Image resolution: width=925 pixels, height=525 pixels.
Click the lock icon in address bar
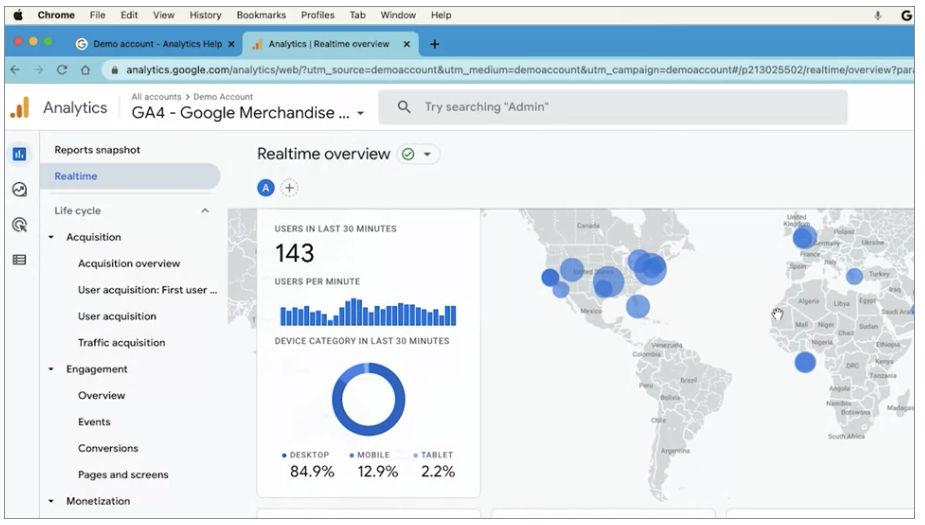pos(114,70)
